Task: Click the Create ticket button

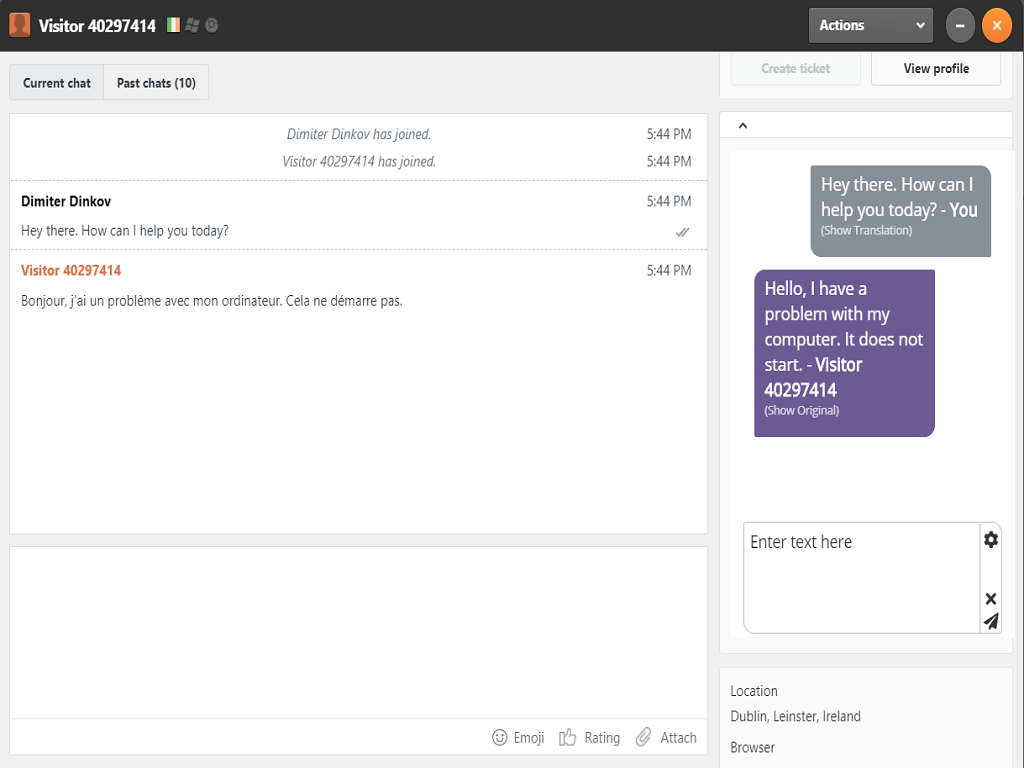Action: pyautogui.click(x=795, y=69)
